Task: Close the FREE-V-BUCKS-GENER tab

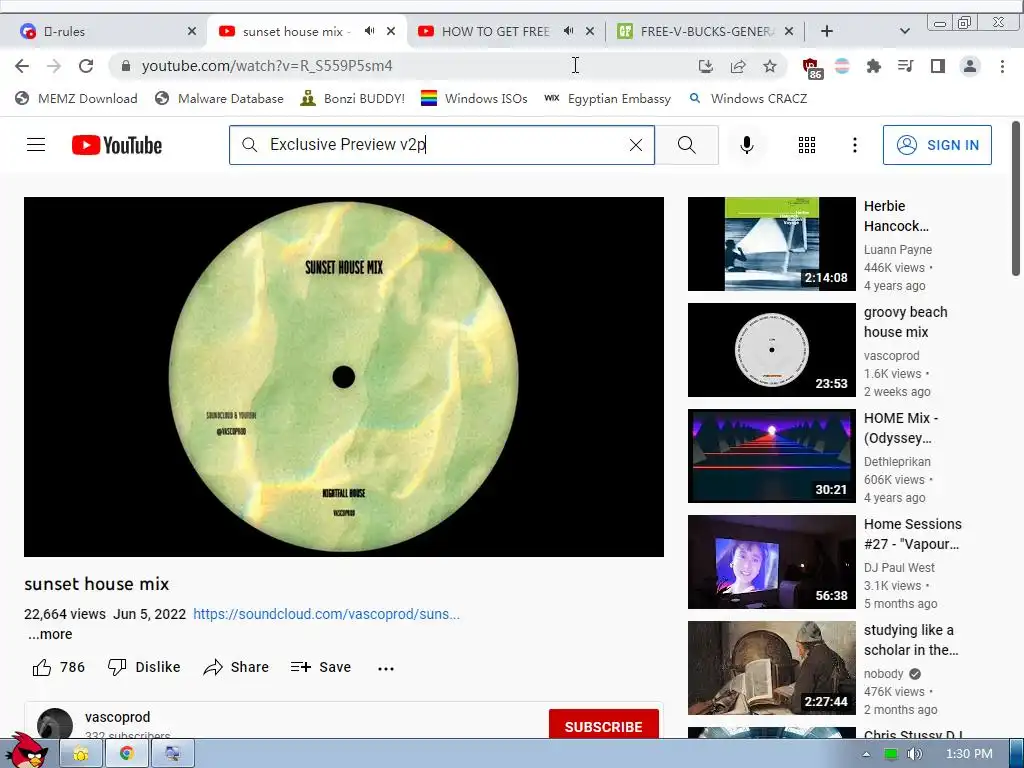Action: (x=789, y=31)
